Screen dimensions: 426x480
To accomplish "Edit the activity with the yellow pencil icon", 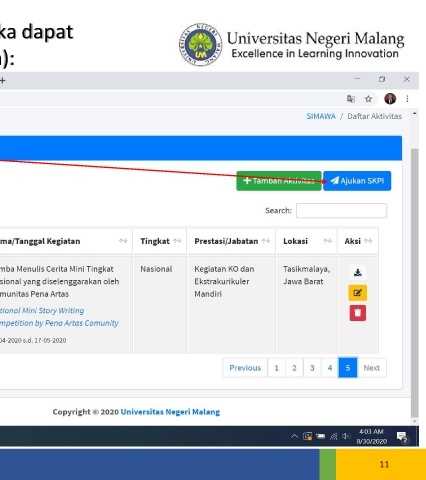I will [358, 293].
